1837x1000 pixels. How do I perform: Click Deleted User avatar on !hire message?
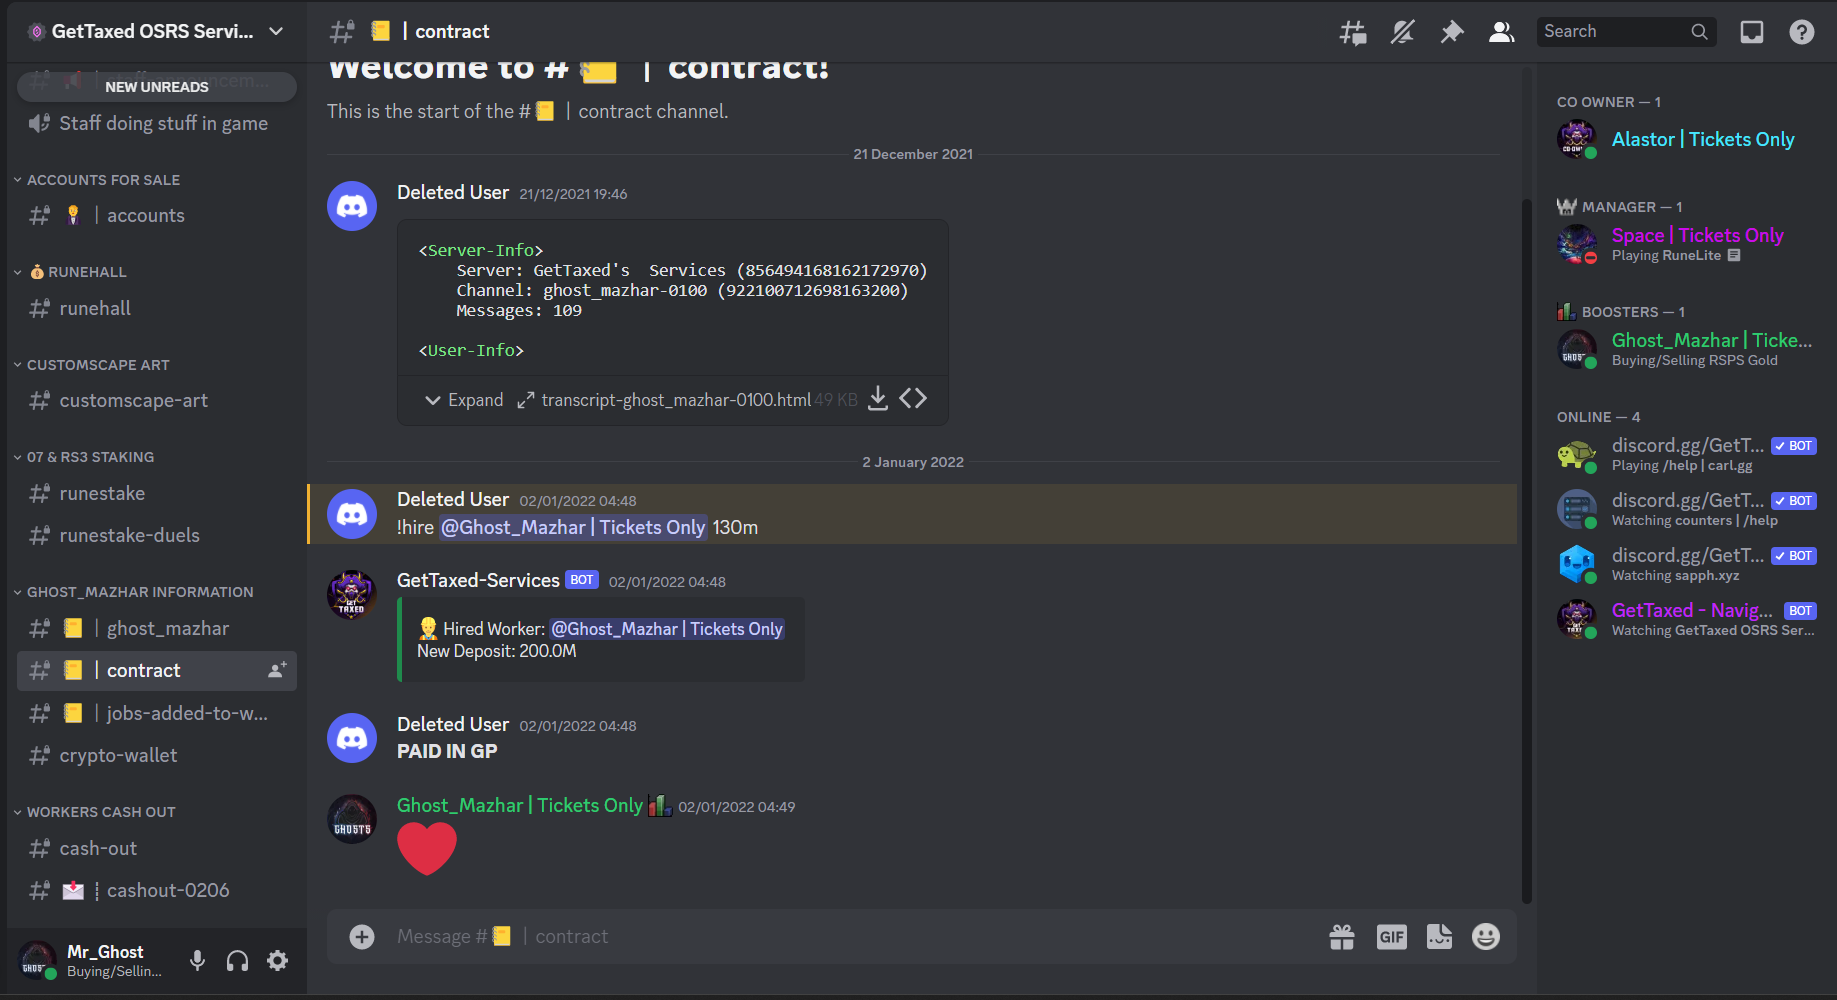point(352,514)
